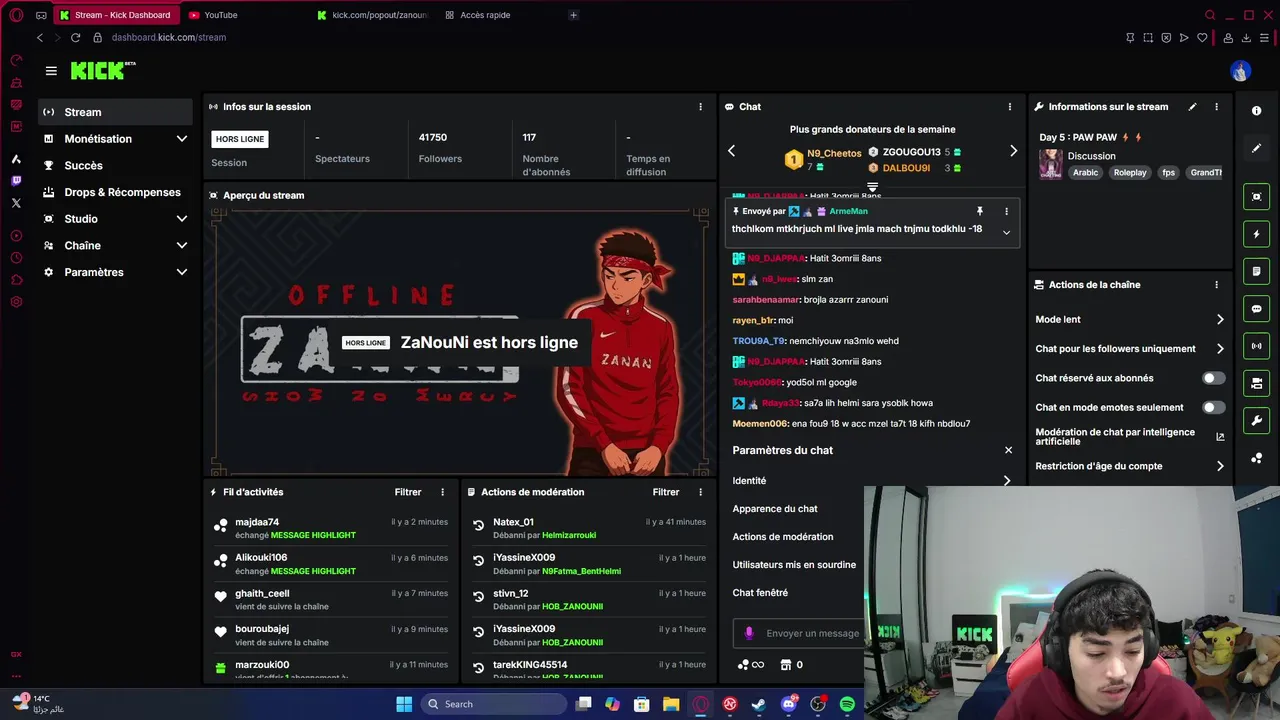Expand the pinned message with chevron
Viewport: 1280px width, 720px height.
pyautogui.click(x=1006, y=232)
